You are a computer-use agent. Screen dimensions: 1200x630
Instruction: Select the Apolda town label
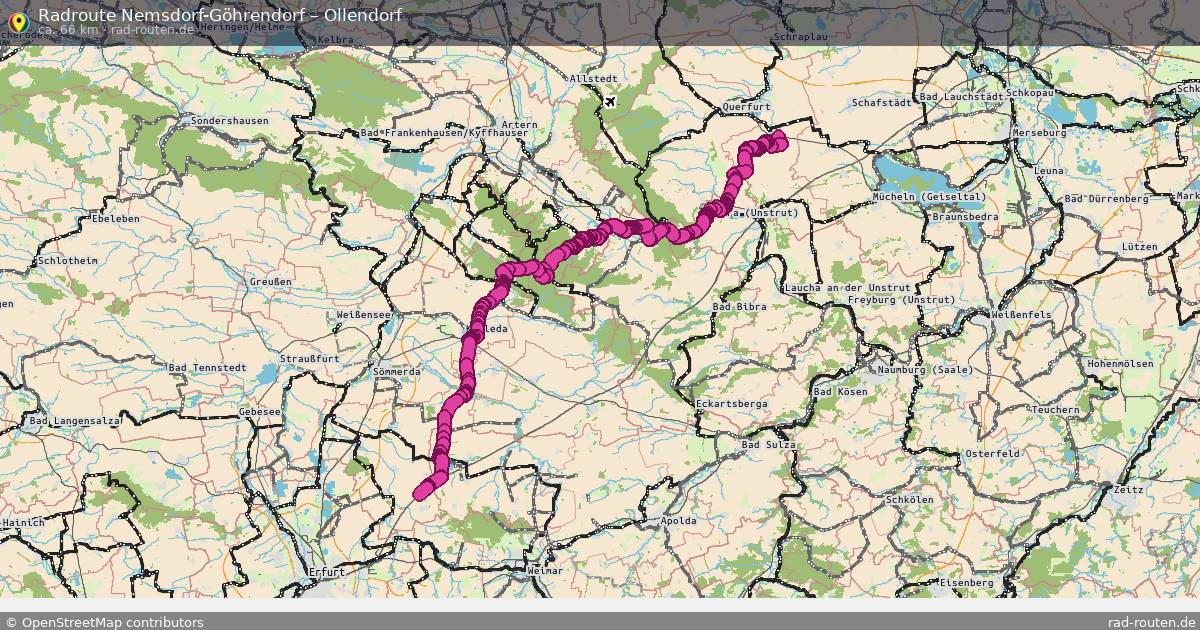click(x=680, y=522)
